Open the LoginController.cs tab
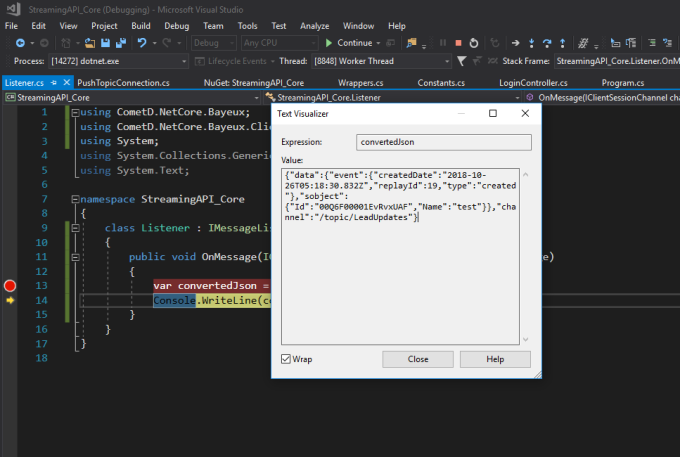The height and width of the screenshot is (457, 680). click(534, 82)
